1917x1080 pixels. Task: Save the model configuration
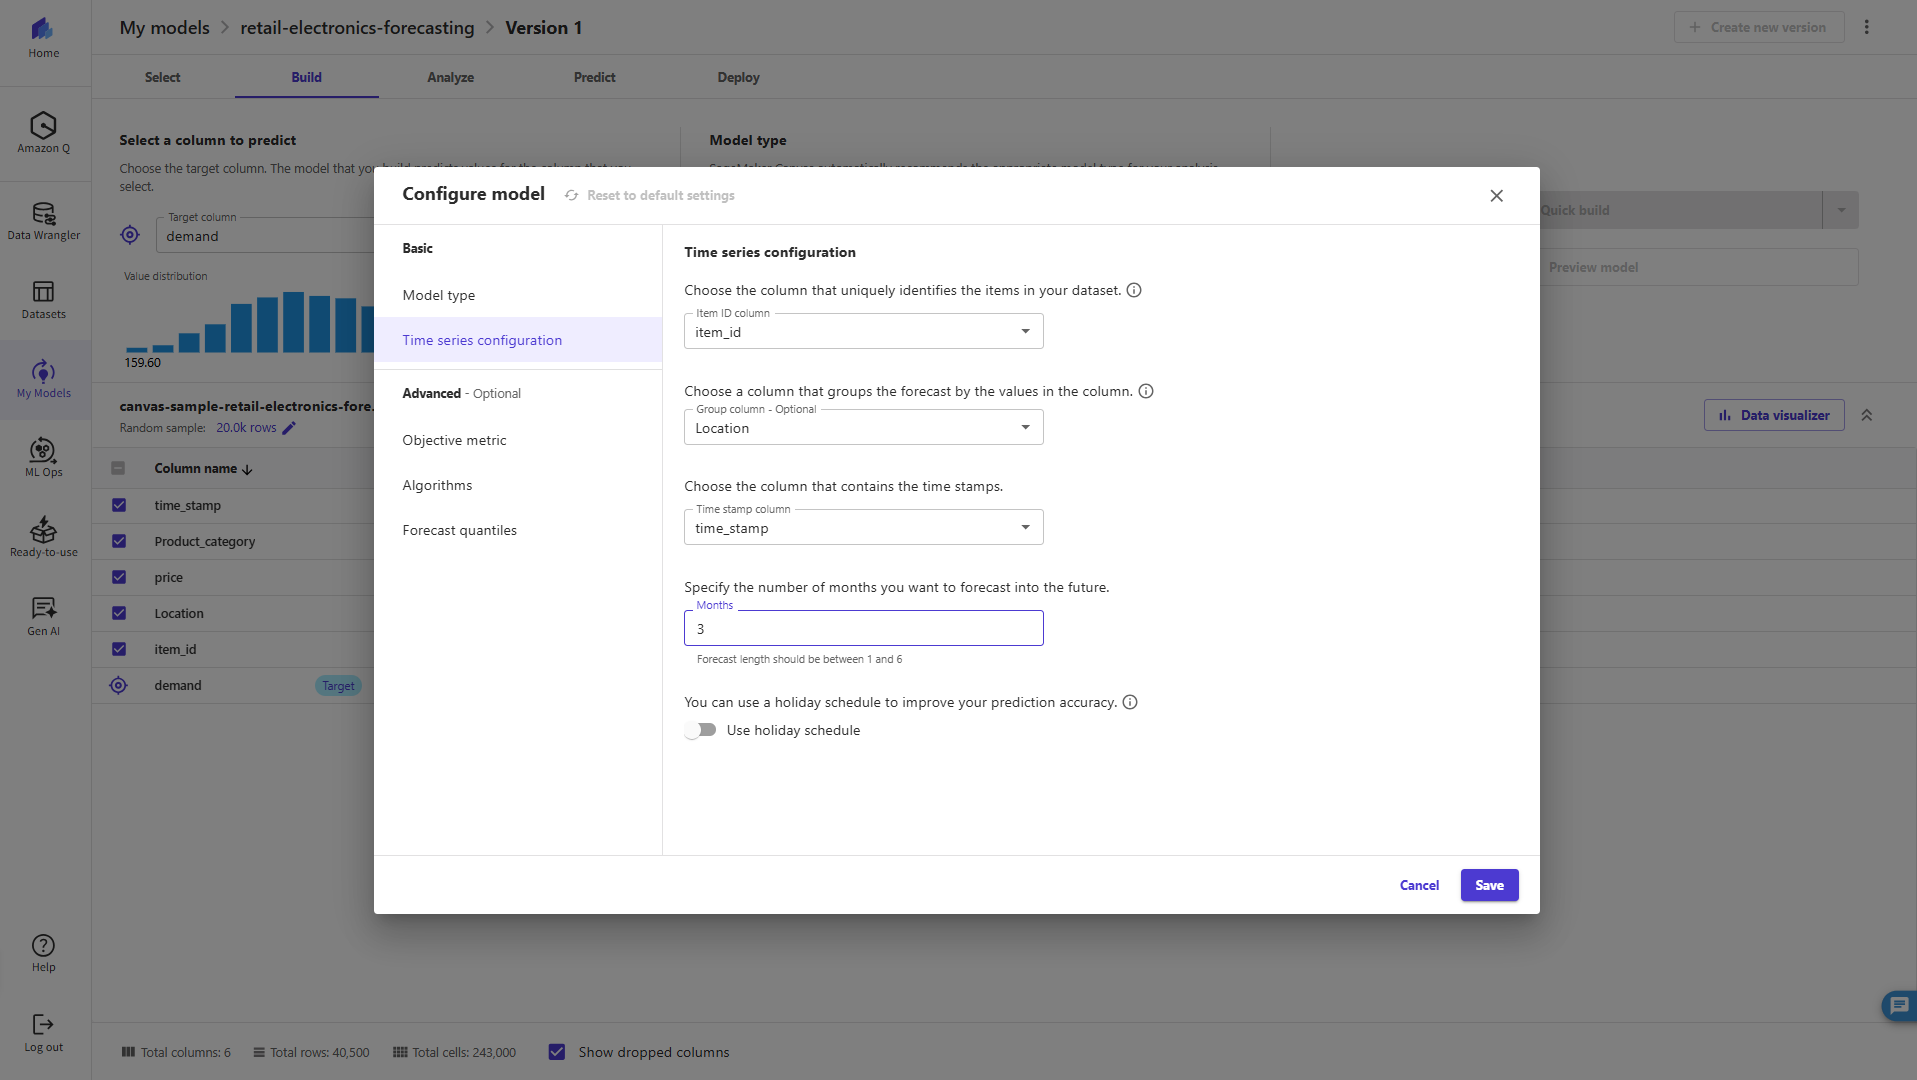click(x=1489, y=885)
